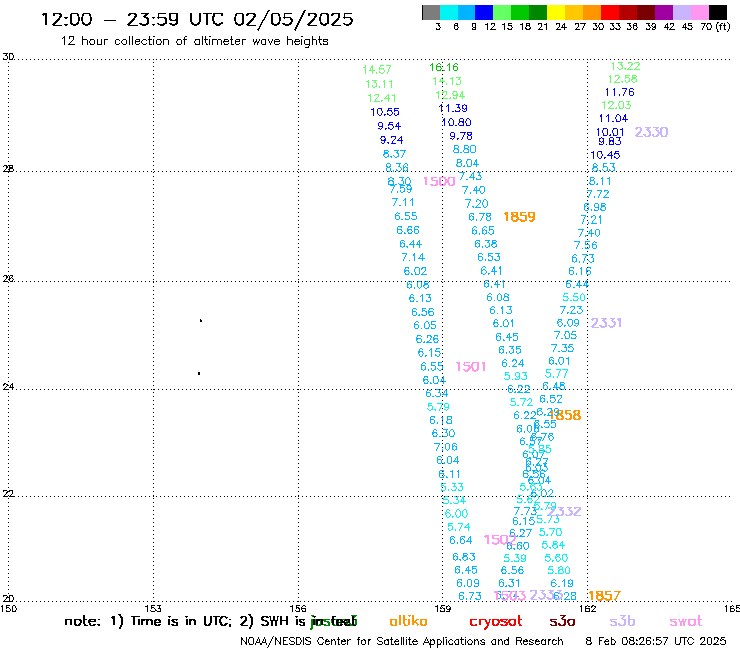740x650 pixels.
Task: Click the 1501 swot pass time label
Action: [x=471, y=367]
